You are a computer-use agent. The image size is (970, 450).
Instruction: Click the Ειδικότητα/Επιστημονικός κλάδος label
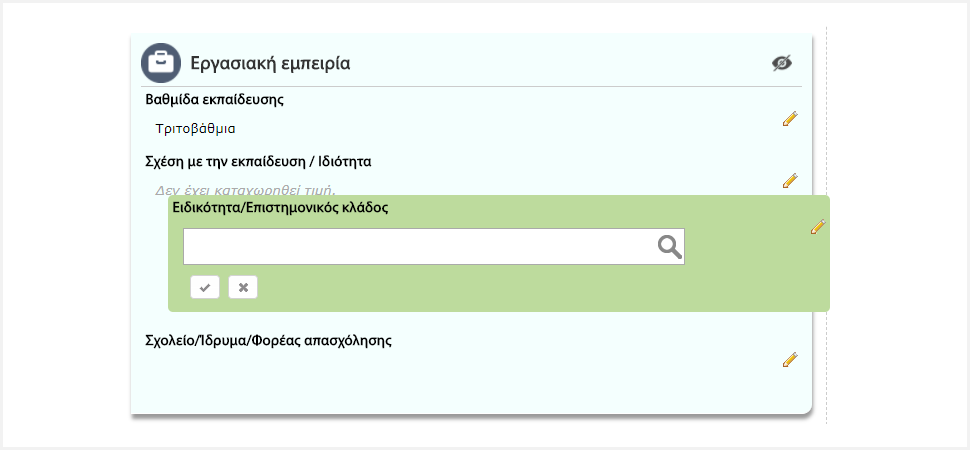click(x=280, y=208)
